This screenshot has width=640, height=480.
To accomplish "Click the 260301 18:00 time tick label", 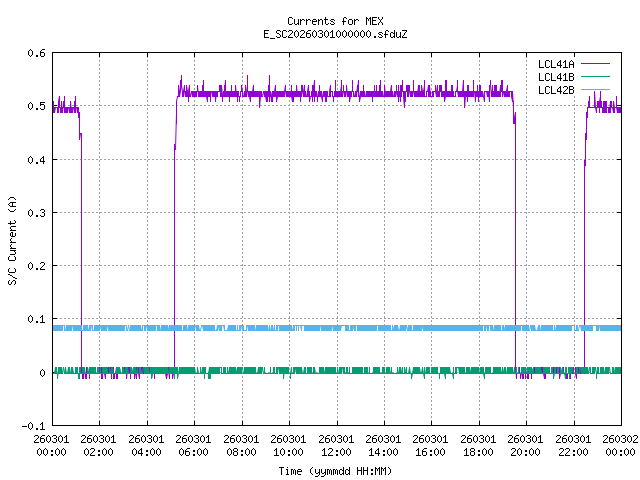I will coord(478,445).
